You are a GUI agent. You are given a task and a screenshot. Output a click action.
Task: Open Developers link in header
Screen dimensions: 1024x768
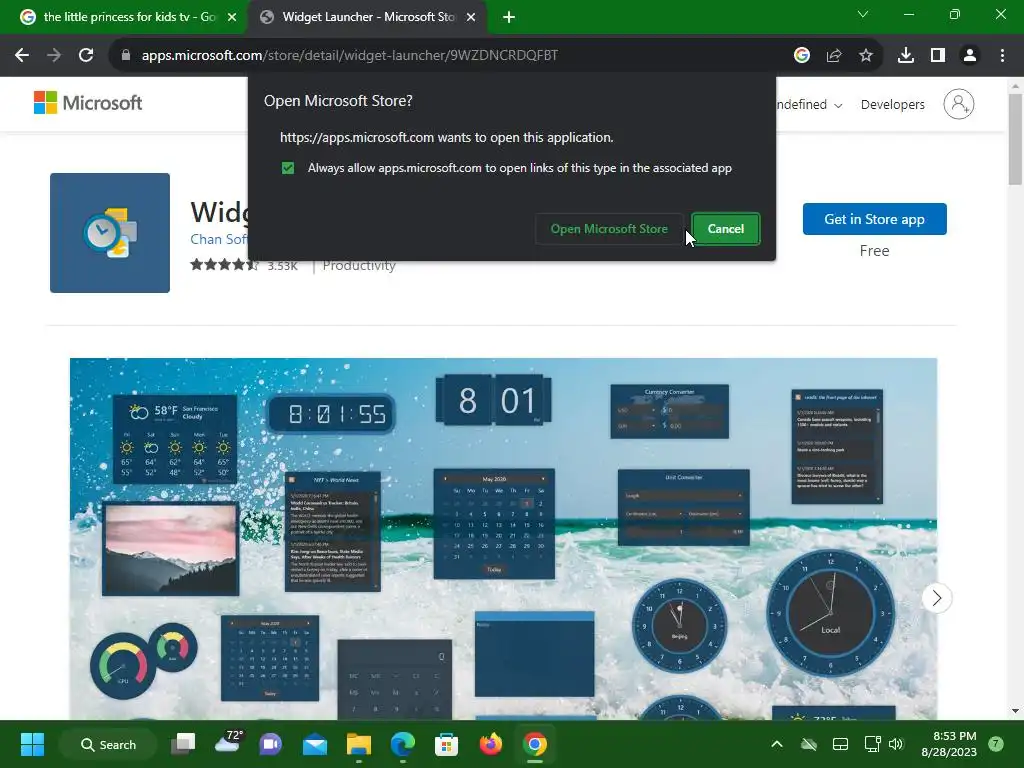(893, 104)
